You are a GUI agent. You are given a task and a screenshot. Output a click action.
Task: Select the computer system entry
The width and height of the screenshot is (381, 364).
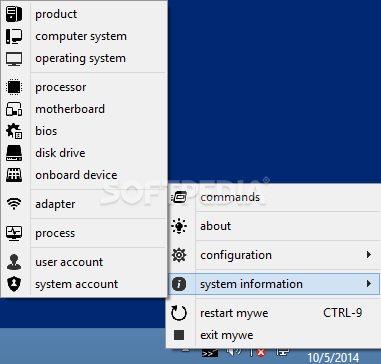tap(84, 36)
